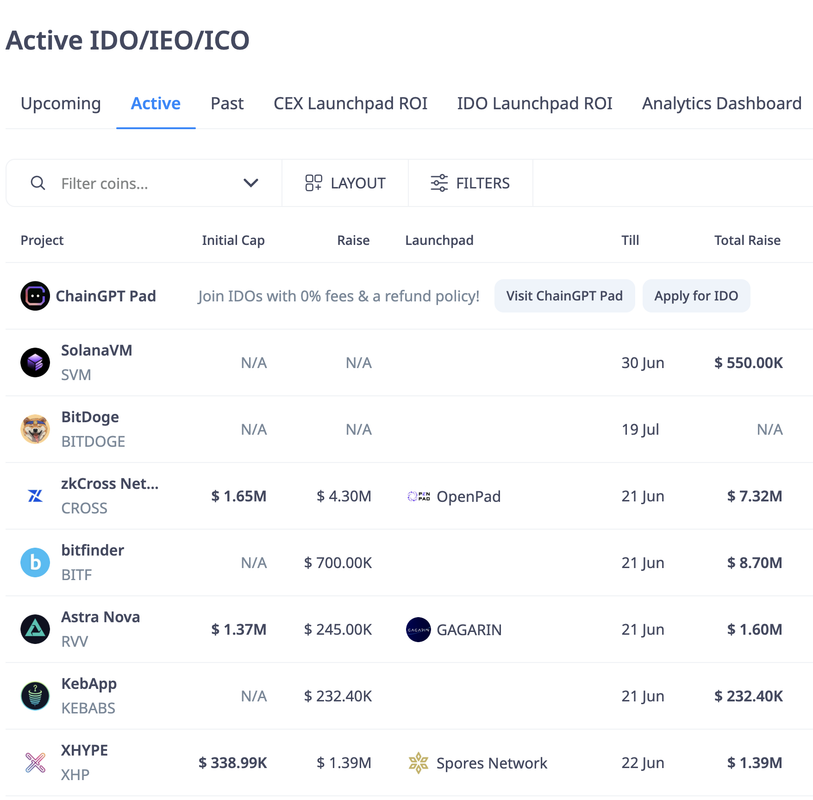Click the '$ 8.70M' total raise value

tap(754, 563)
